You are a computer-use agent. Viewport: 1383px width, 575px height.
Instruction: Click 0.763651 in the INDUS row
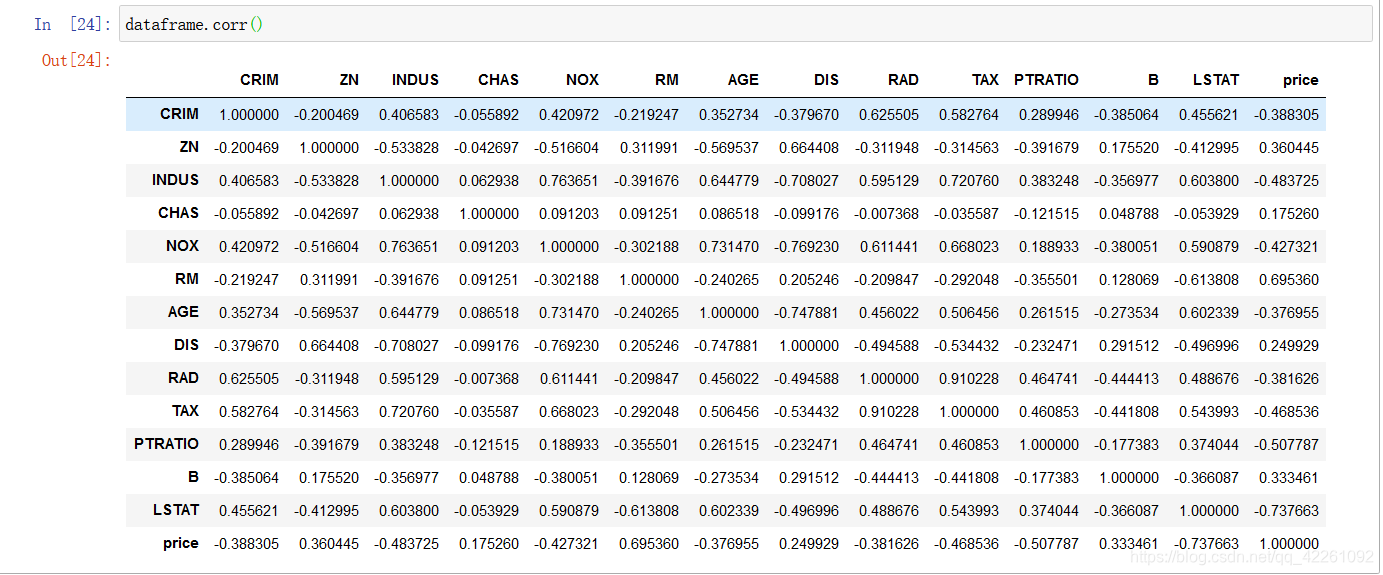pyautogui.click(x=569, y=181)
